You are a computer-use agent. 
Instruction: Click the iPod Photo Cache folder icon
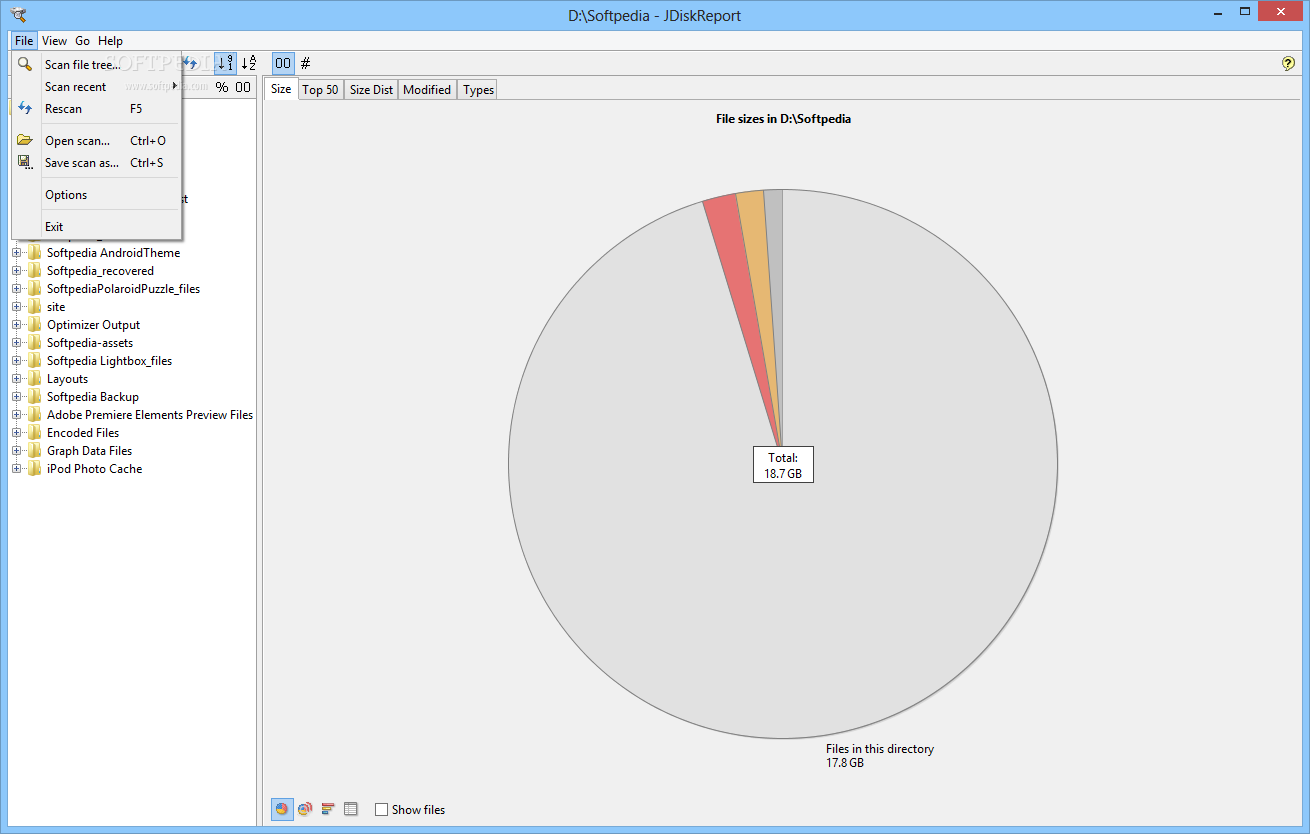click(35, 469)
